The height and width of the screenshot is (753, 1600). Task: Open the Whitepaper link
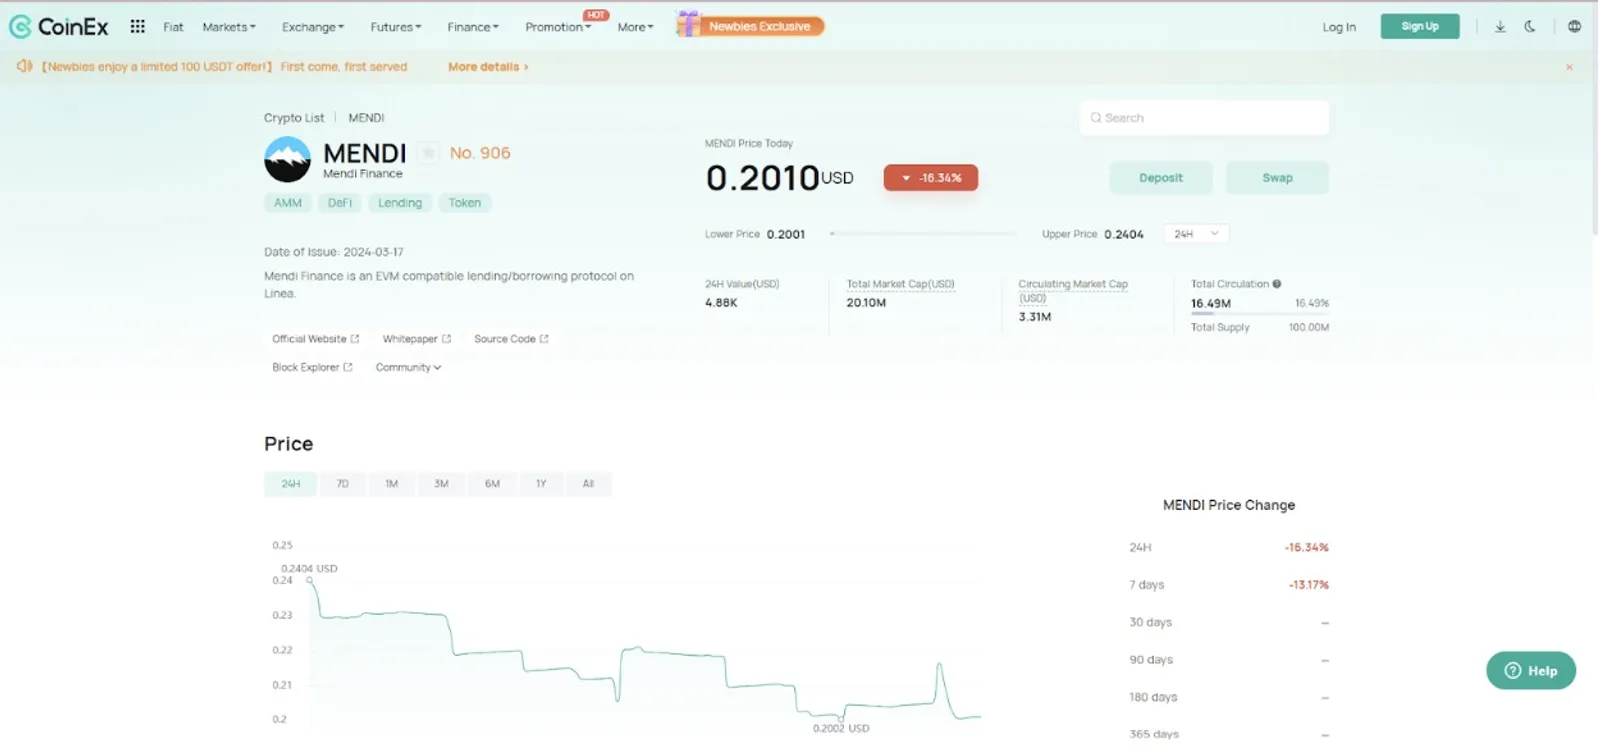coord(416,339)
